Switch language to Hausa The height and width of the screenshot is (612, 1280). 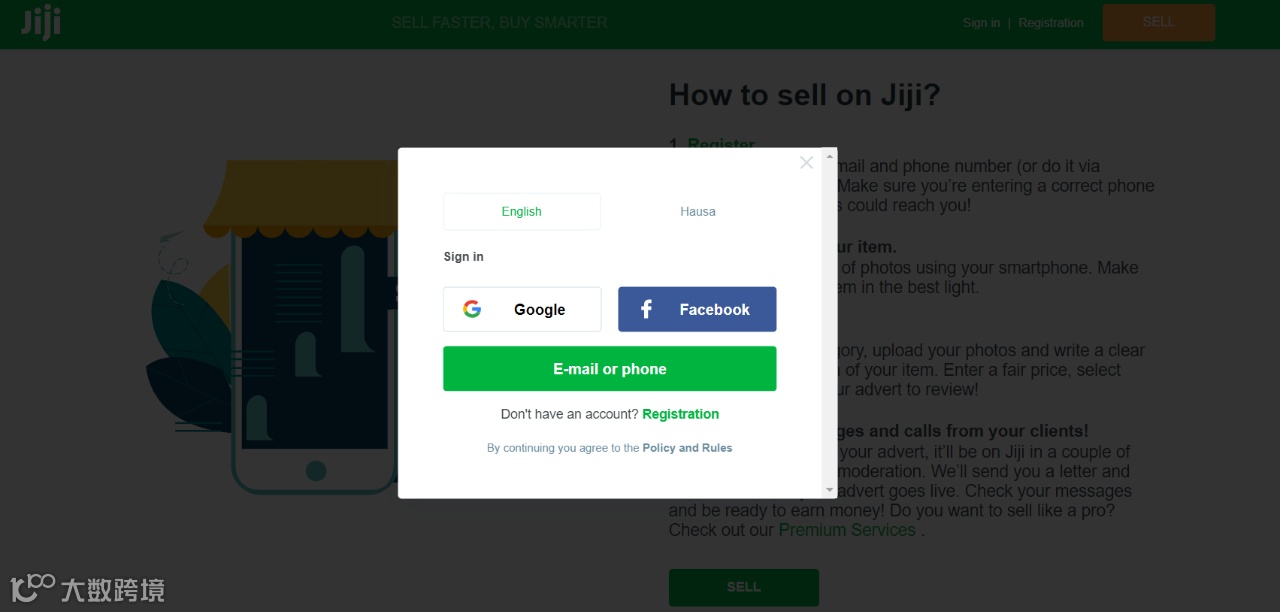pos(698,212)
